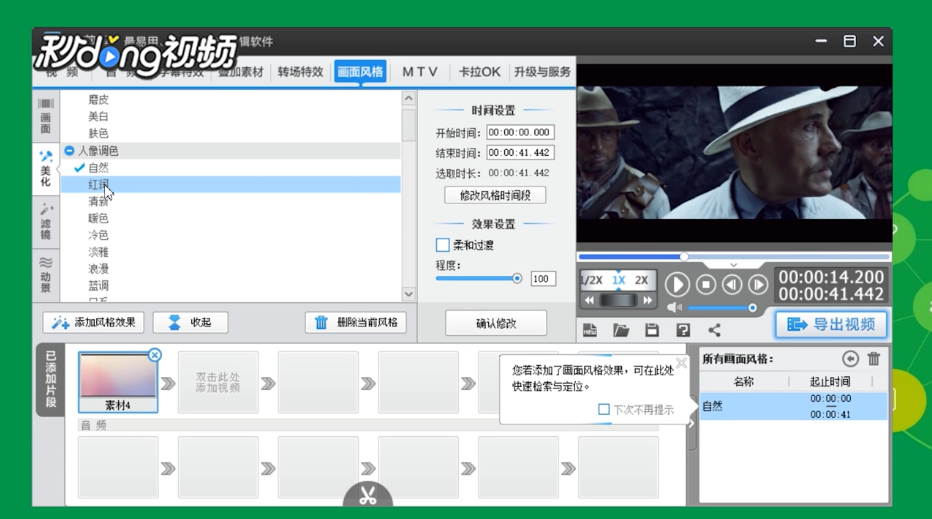Open the 升级与服务 tab

(x=541, y=72)
